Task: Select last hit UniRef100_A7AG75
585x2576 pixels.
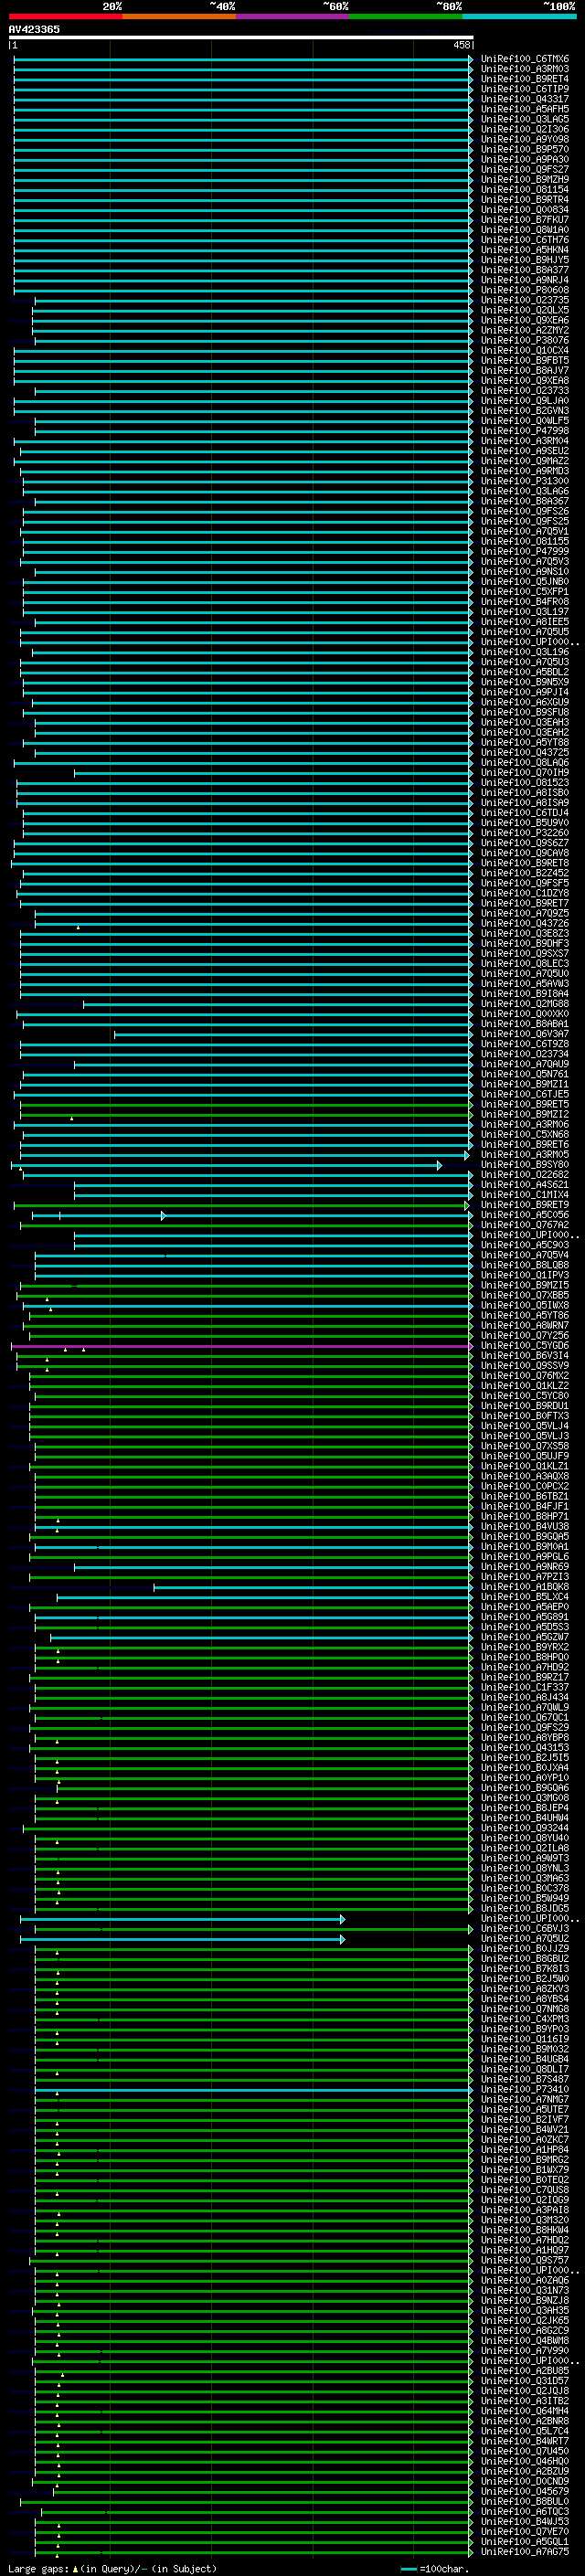Action: 524,2552
